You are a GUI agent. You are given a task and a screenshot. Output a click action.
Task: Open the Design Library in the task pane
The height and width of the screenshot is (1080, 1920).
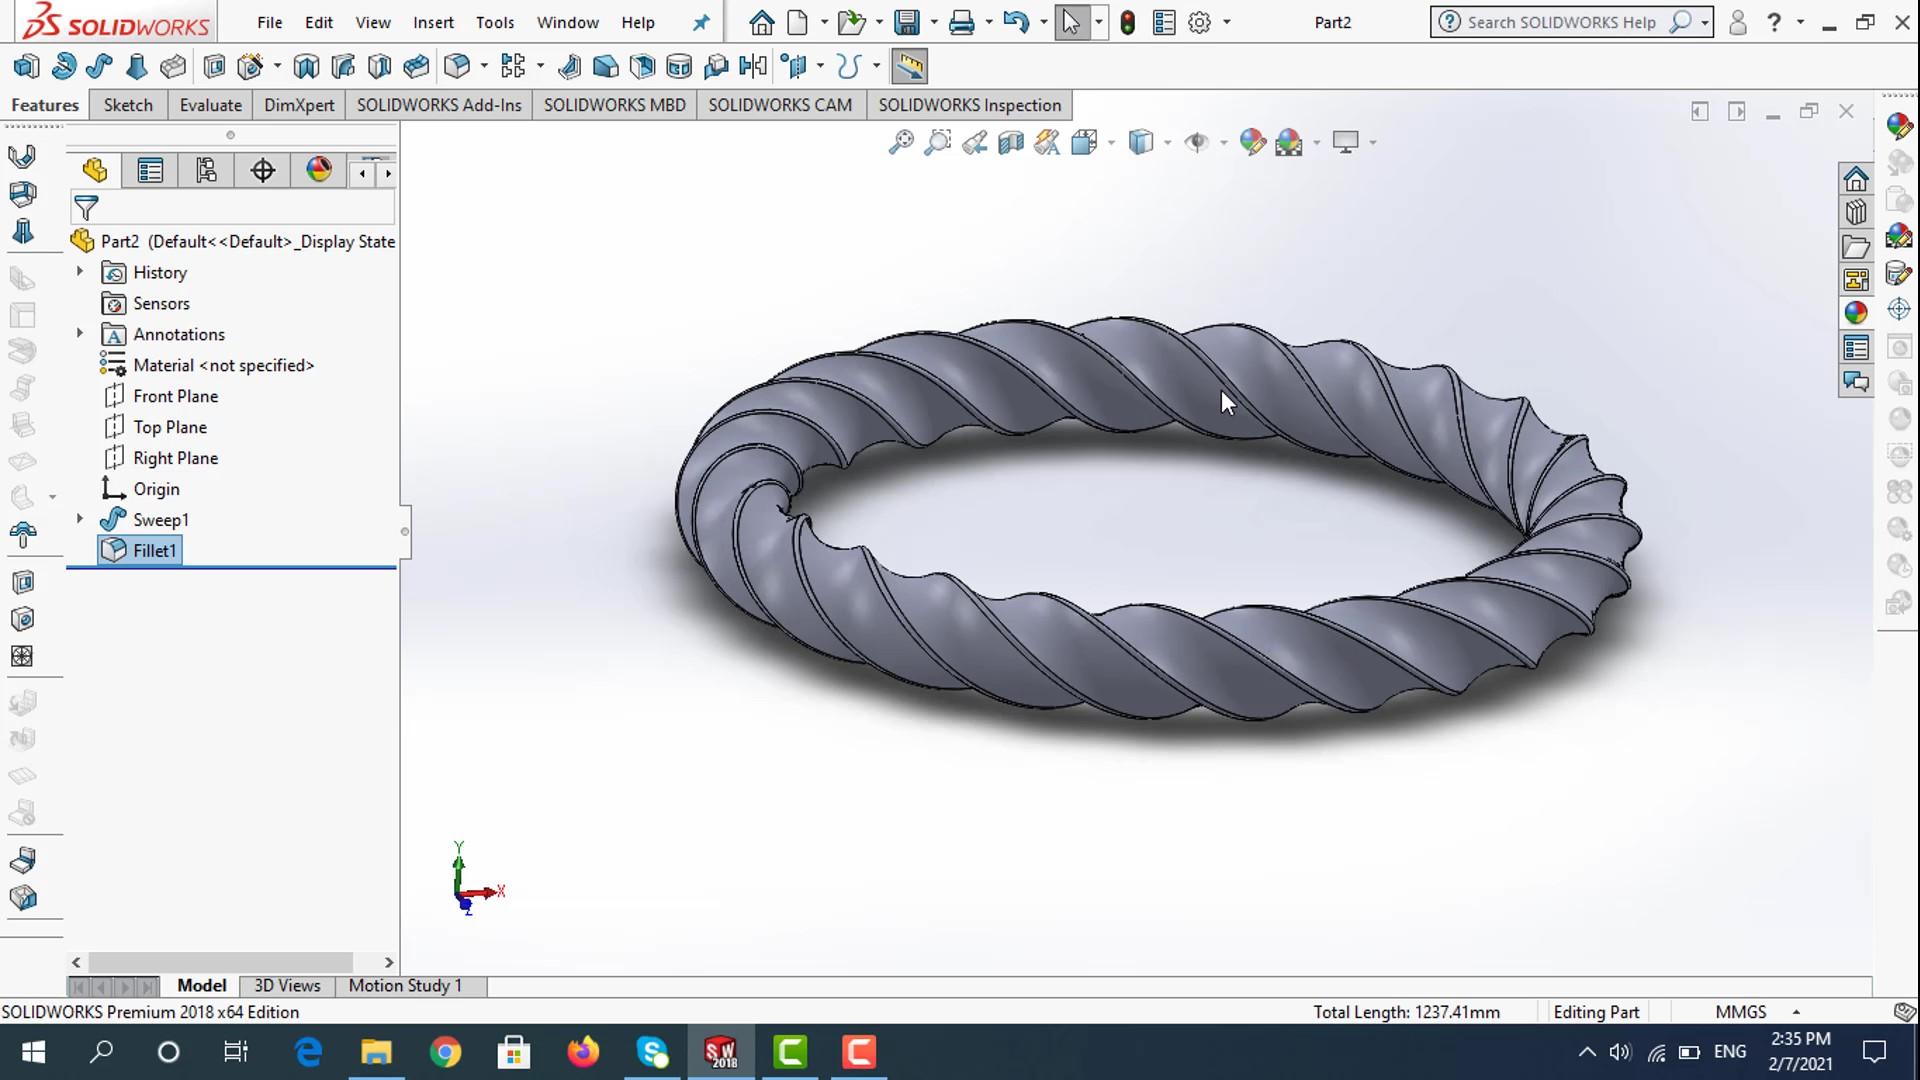tap(1856, 213)
